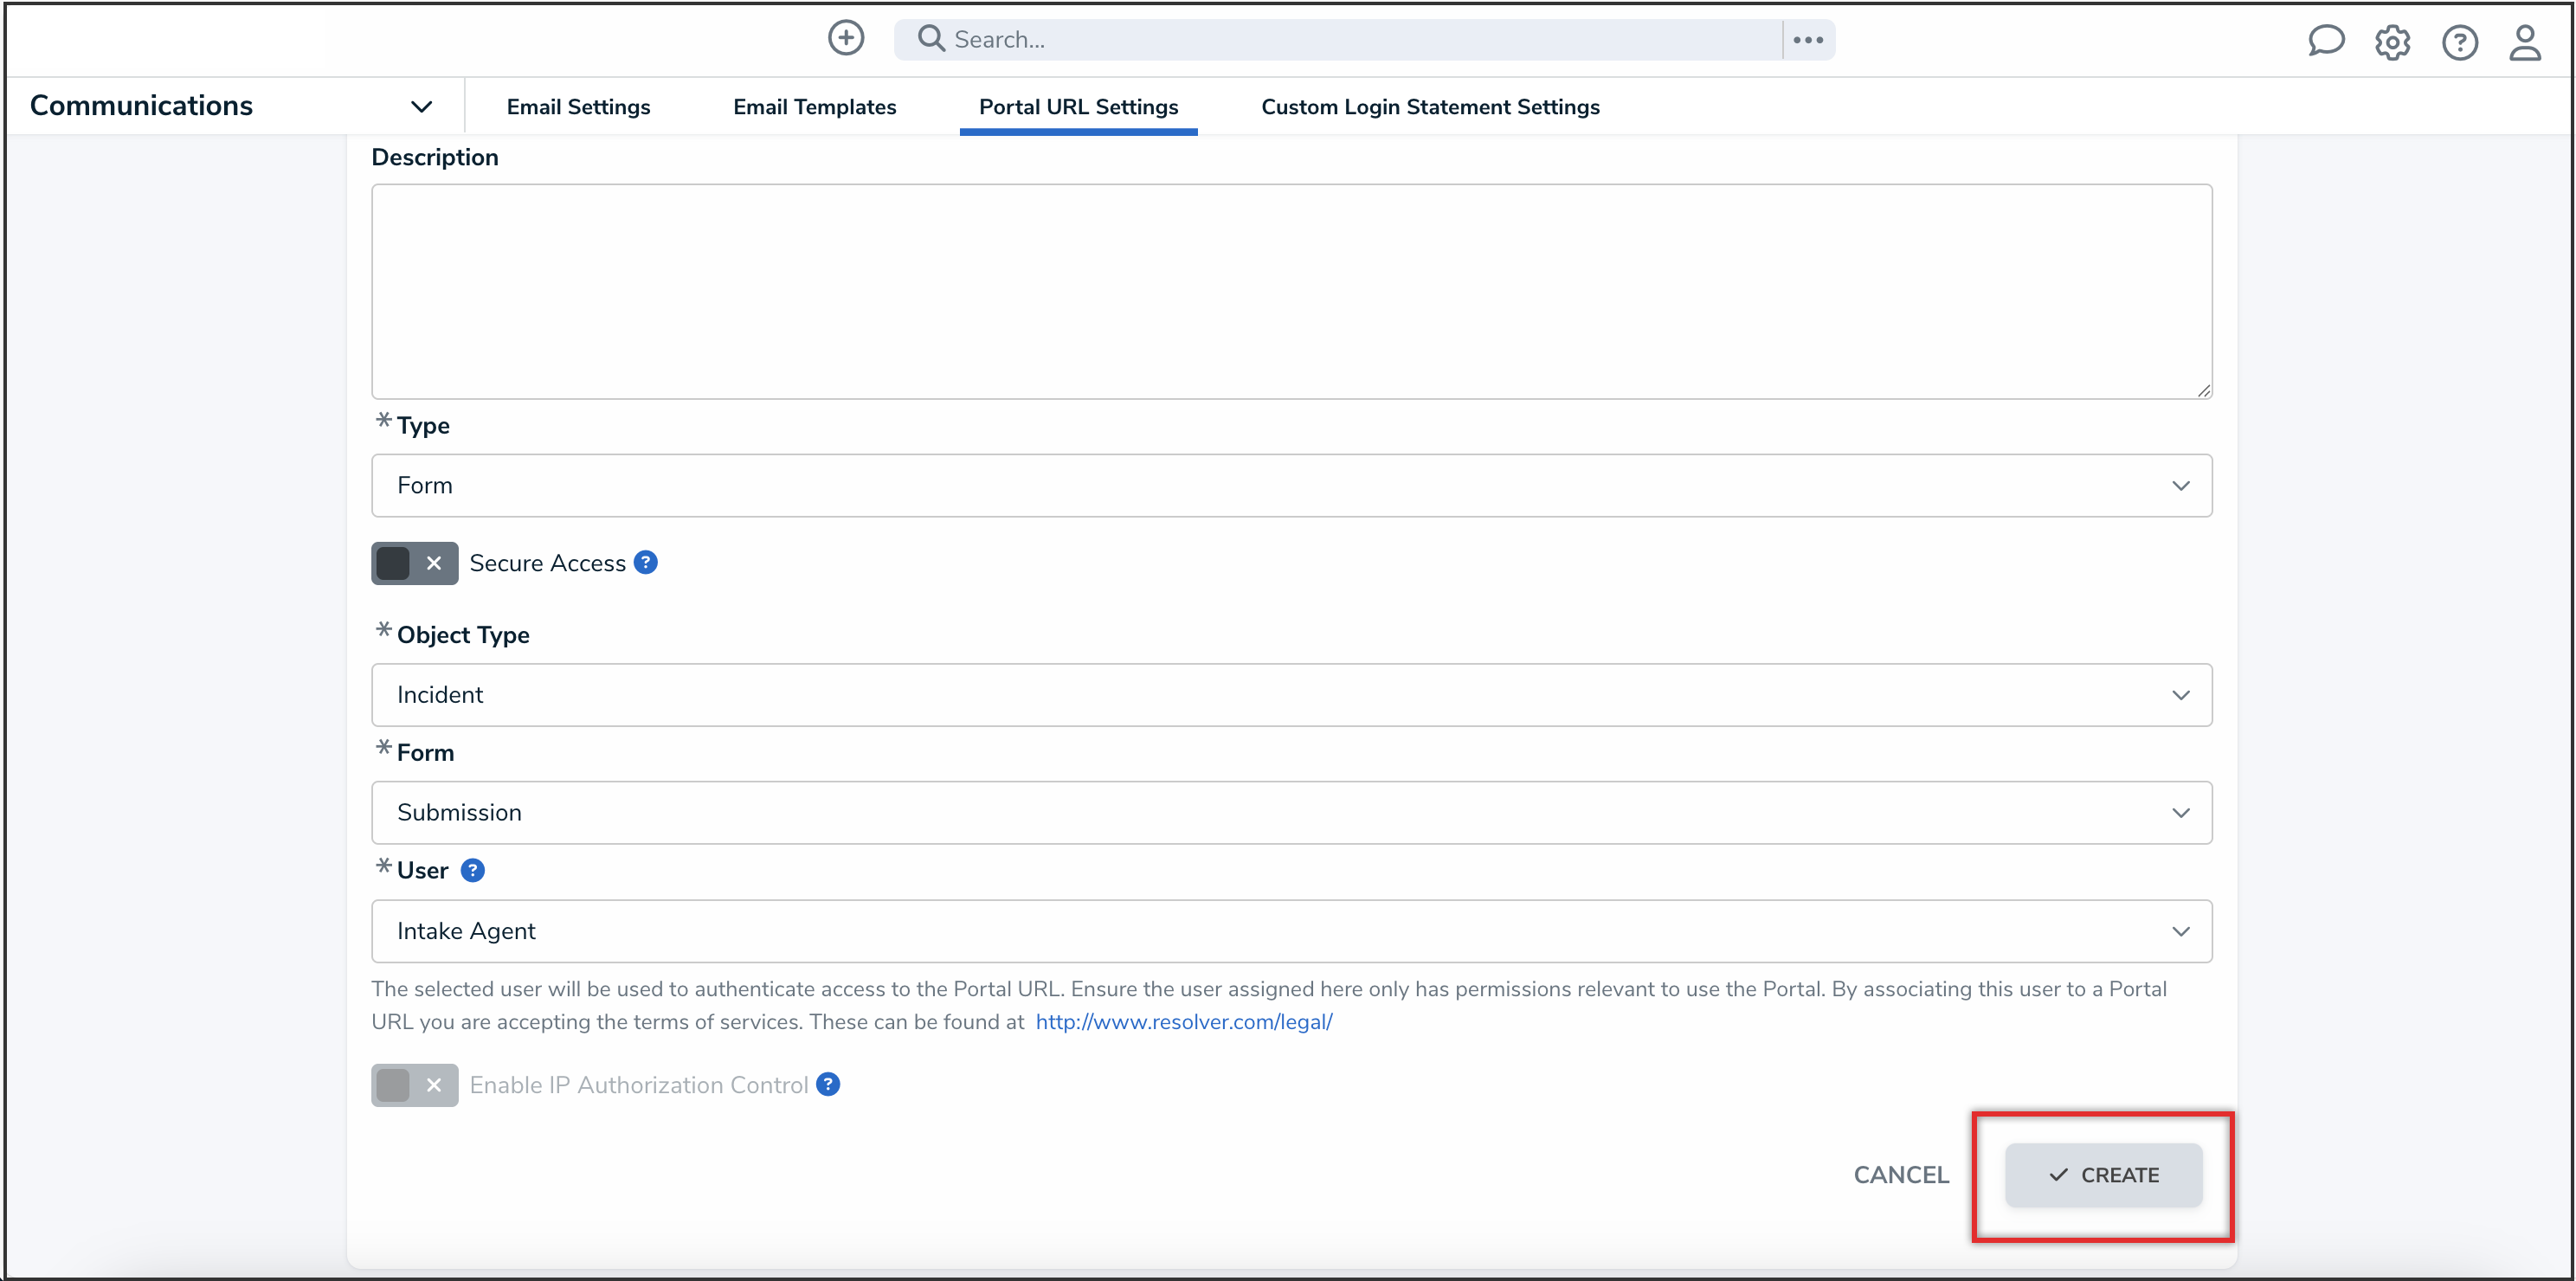Switch to the Email Templates tab

point(814,107)
